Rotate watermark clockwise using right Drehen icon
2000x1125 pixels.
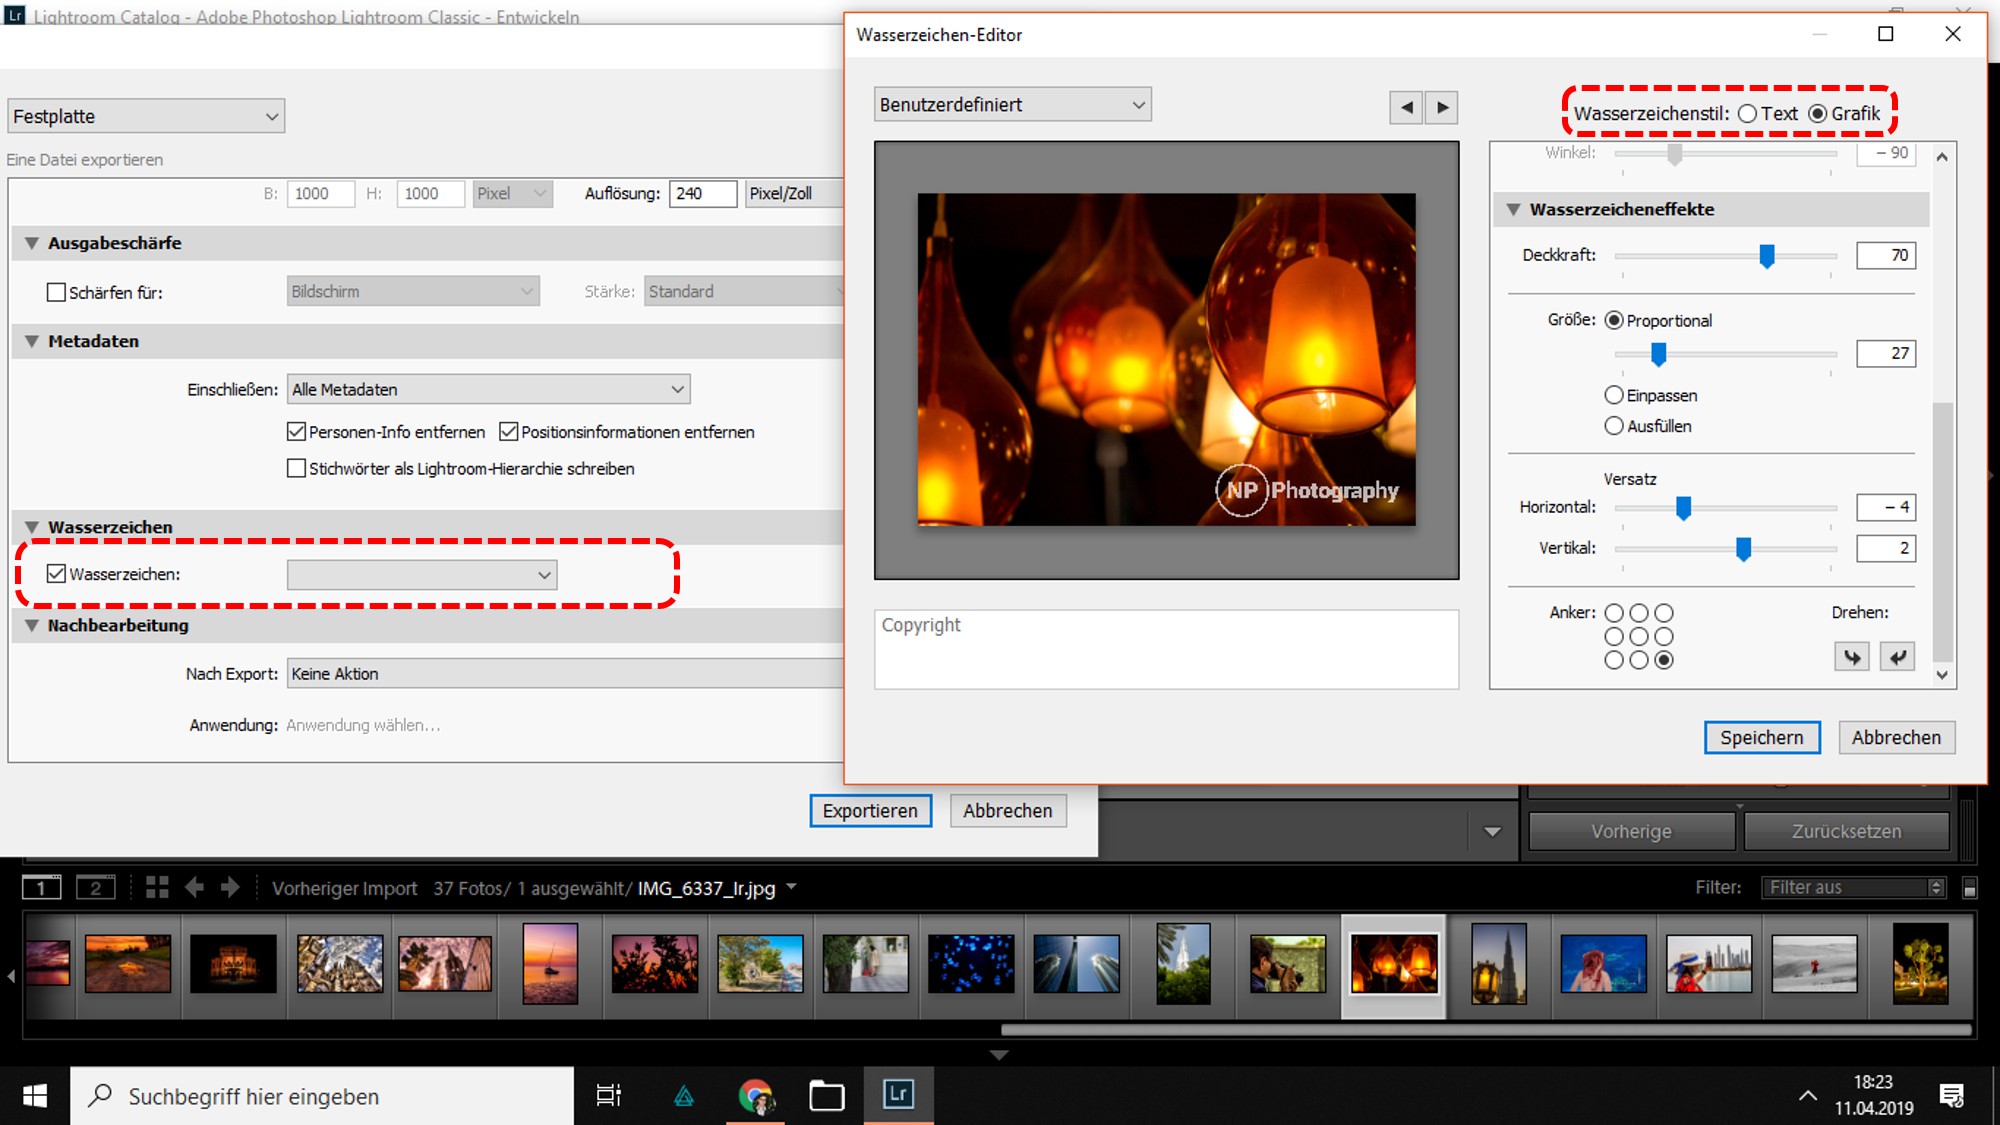point(1897,657)
